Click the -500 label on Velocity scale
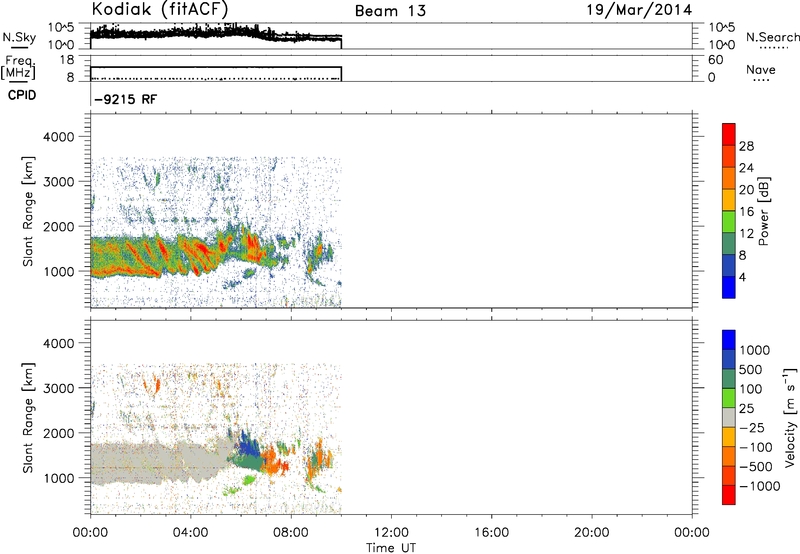 click(755, 466)
